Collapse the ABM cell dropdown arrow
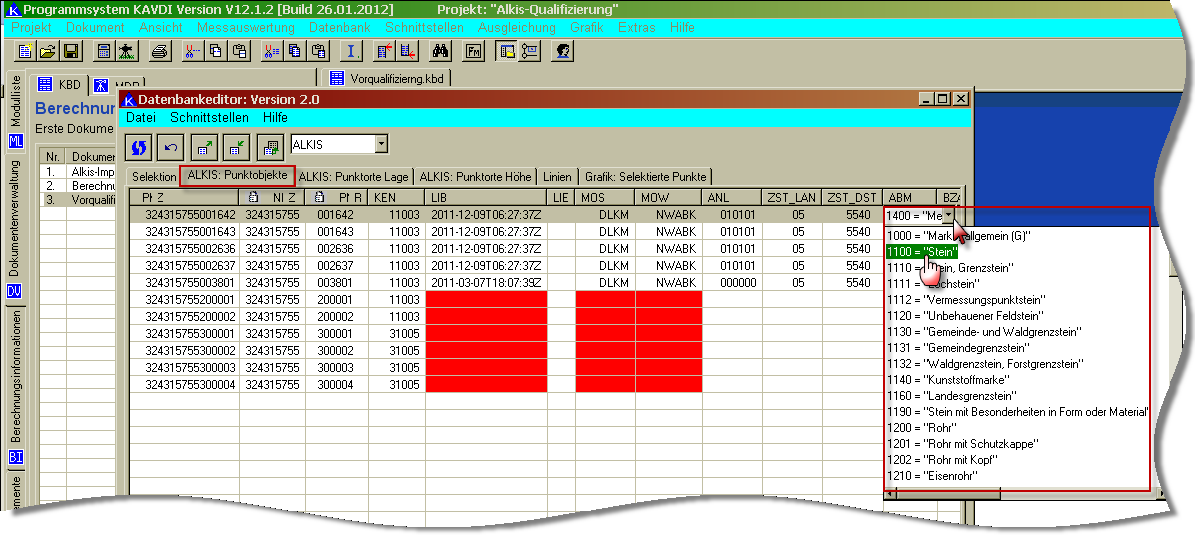The width and height of the screenshot is (1195, 535). click(949, 215)
